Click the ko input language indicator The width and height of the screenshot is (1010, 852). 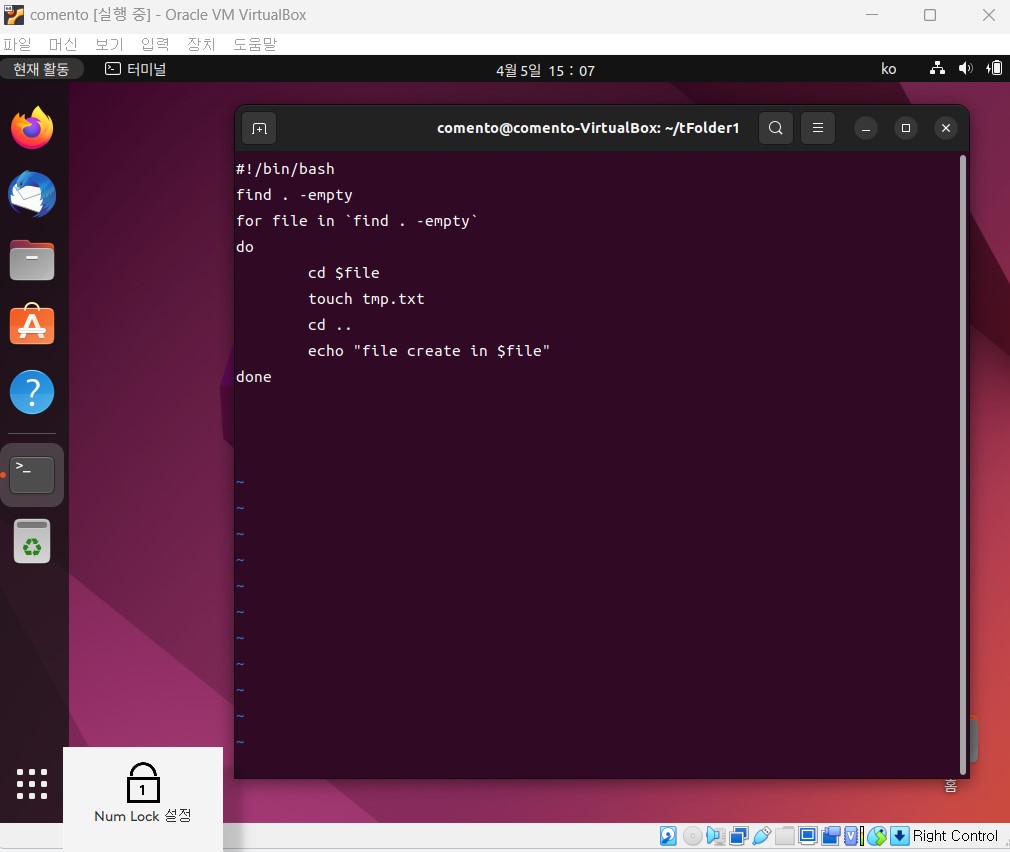pyautogui.click(x=888, y=69)
